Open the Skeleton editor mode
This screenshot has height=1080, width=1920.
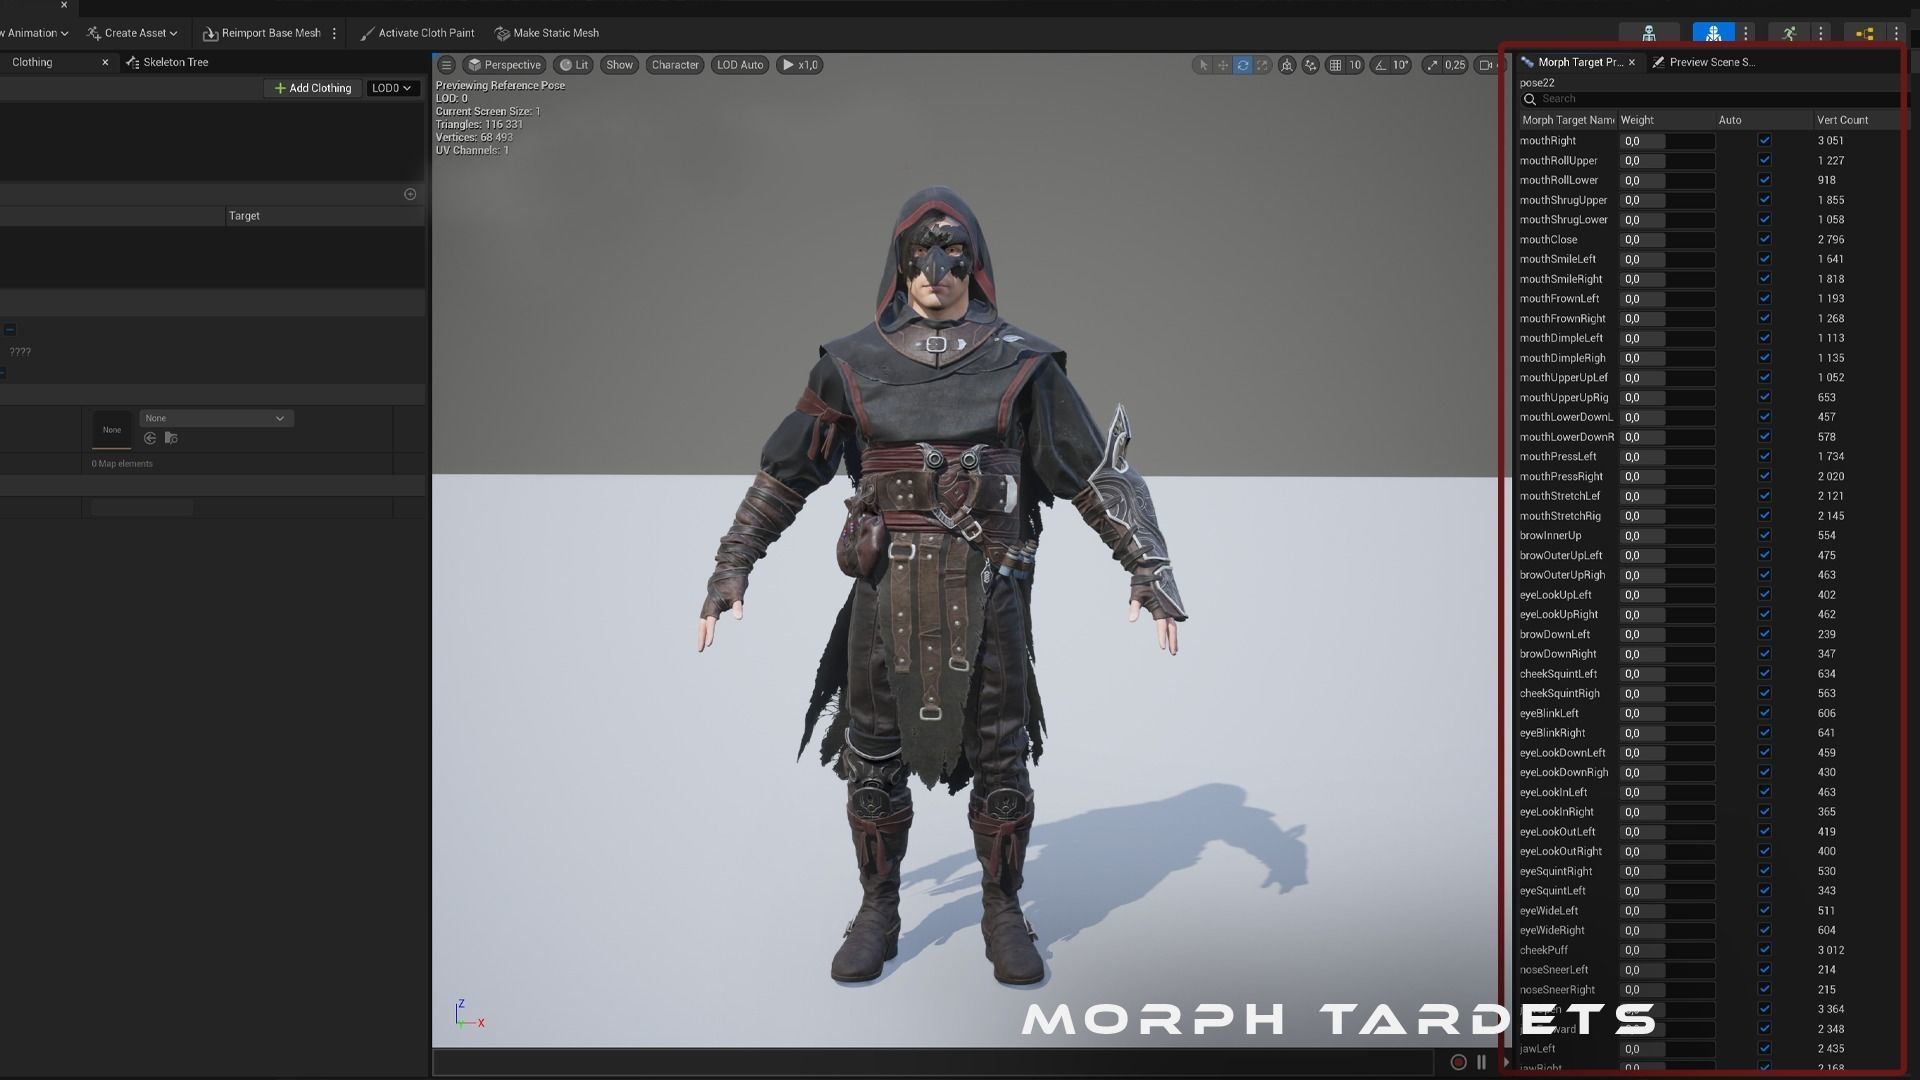(x=1649, y=32)
